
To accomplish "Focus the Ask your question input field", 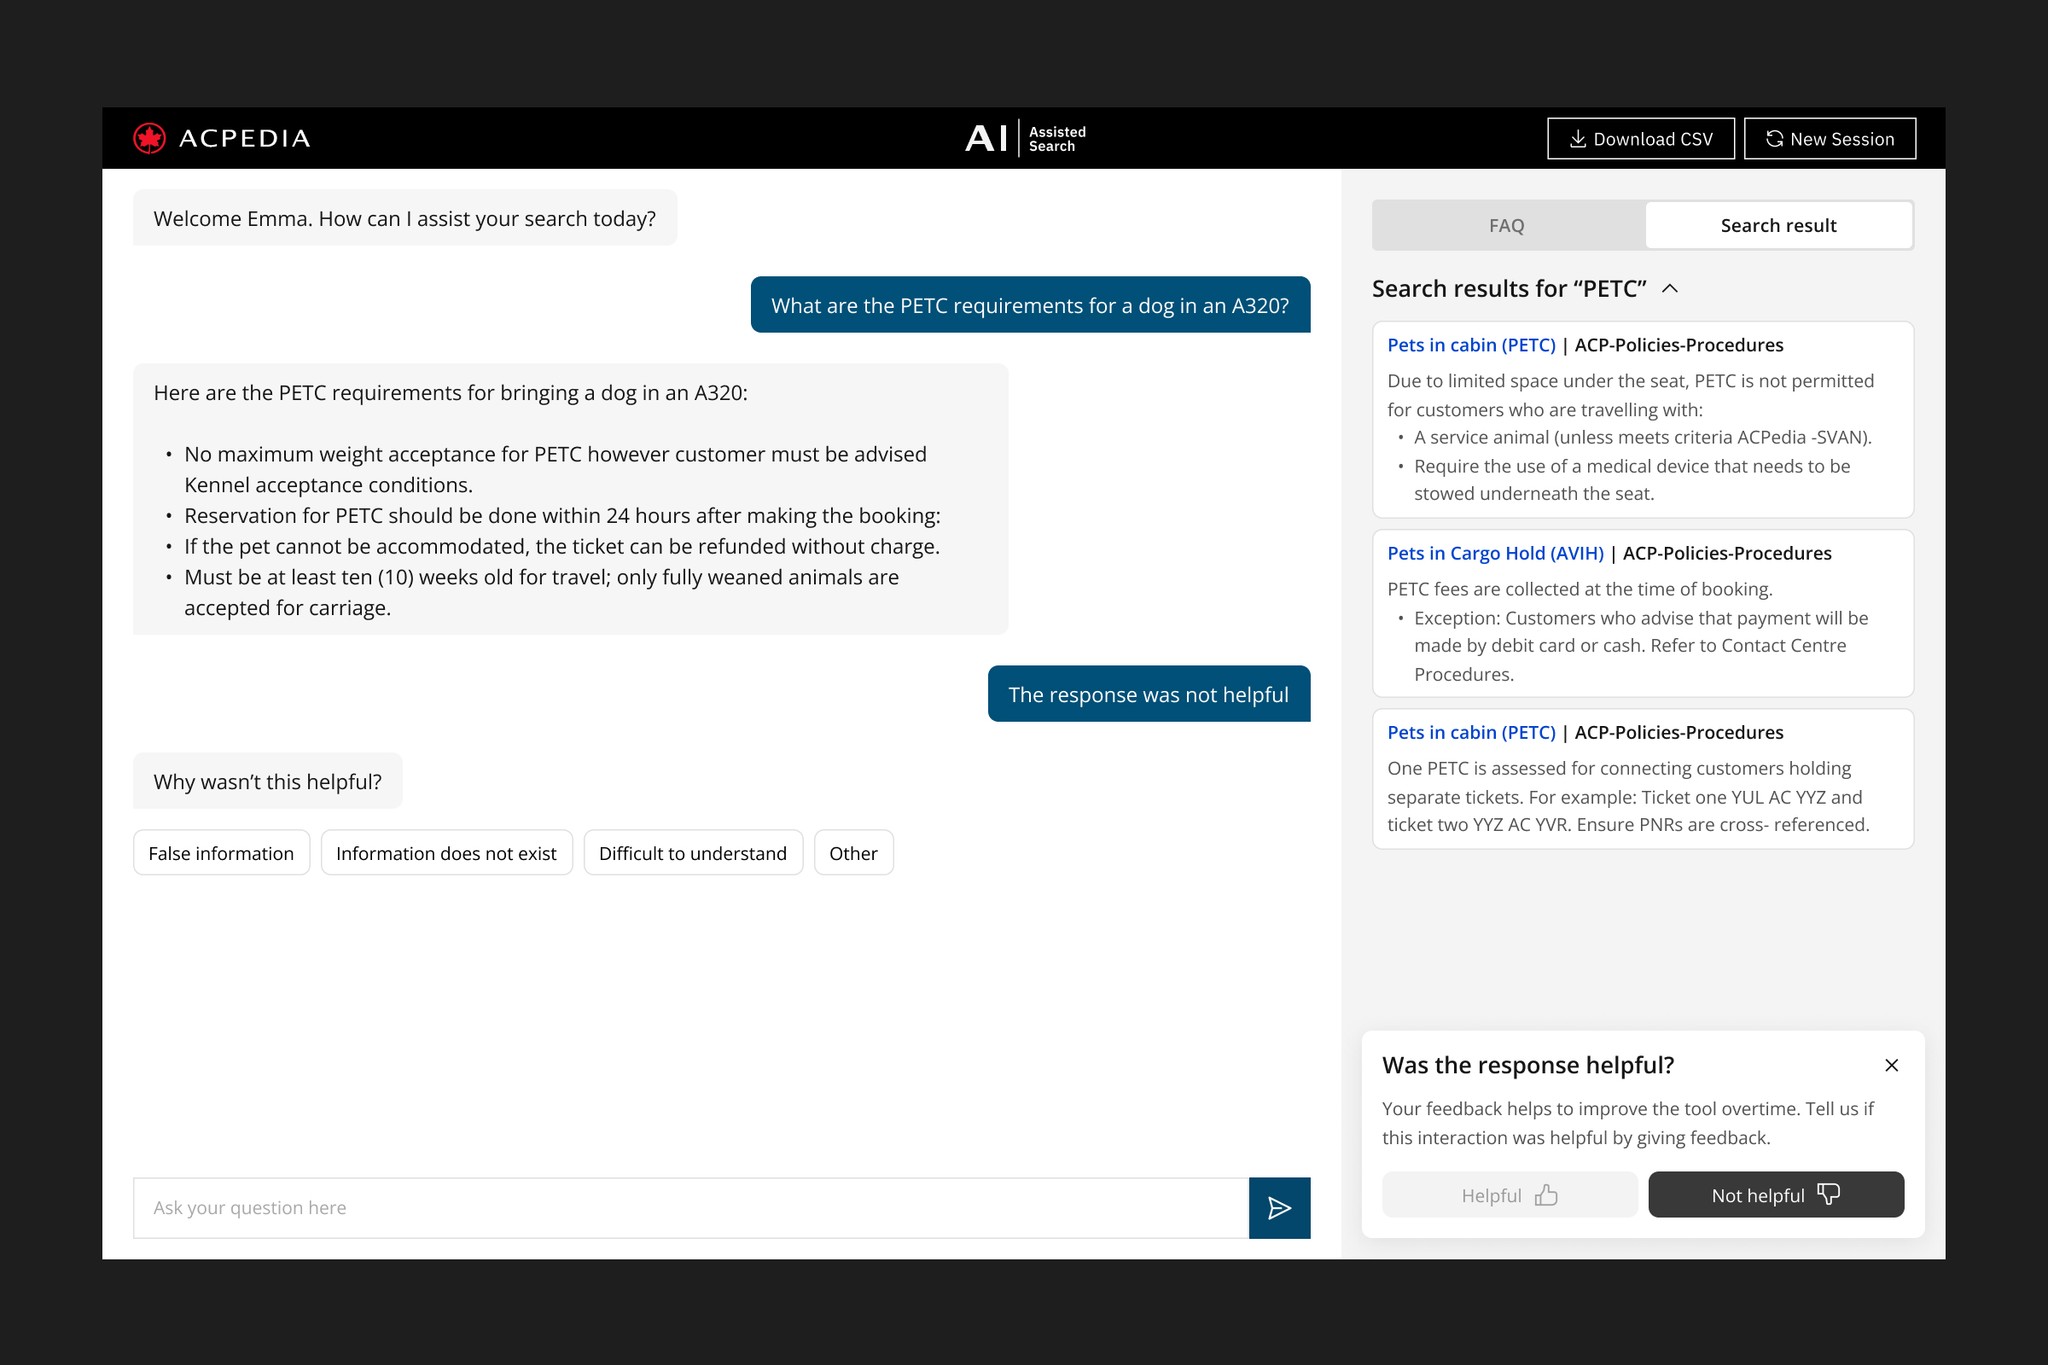I will [690, 1208].
